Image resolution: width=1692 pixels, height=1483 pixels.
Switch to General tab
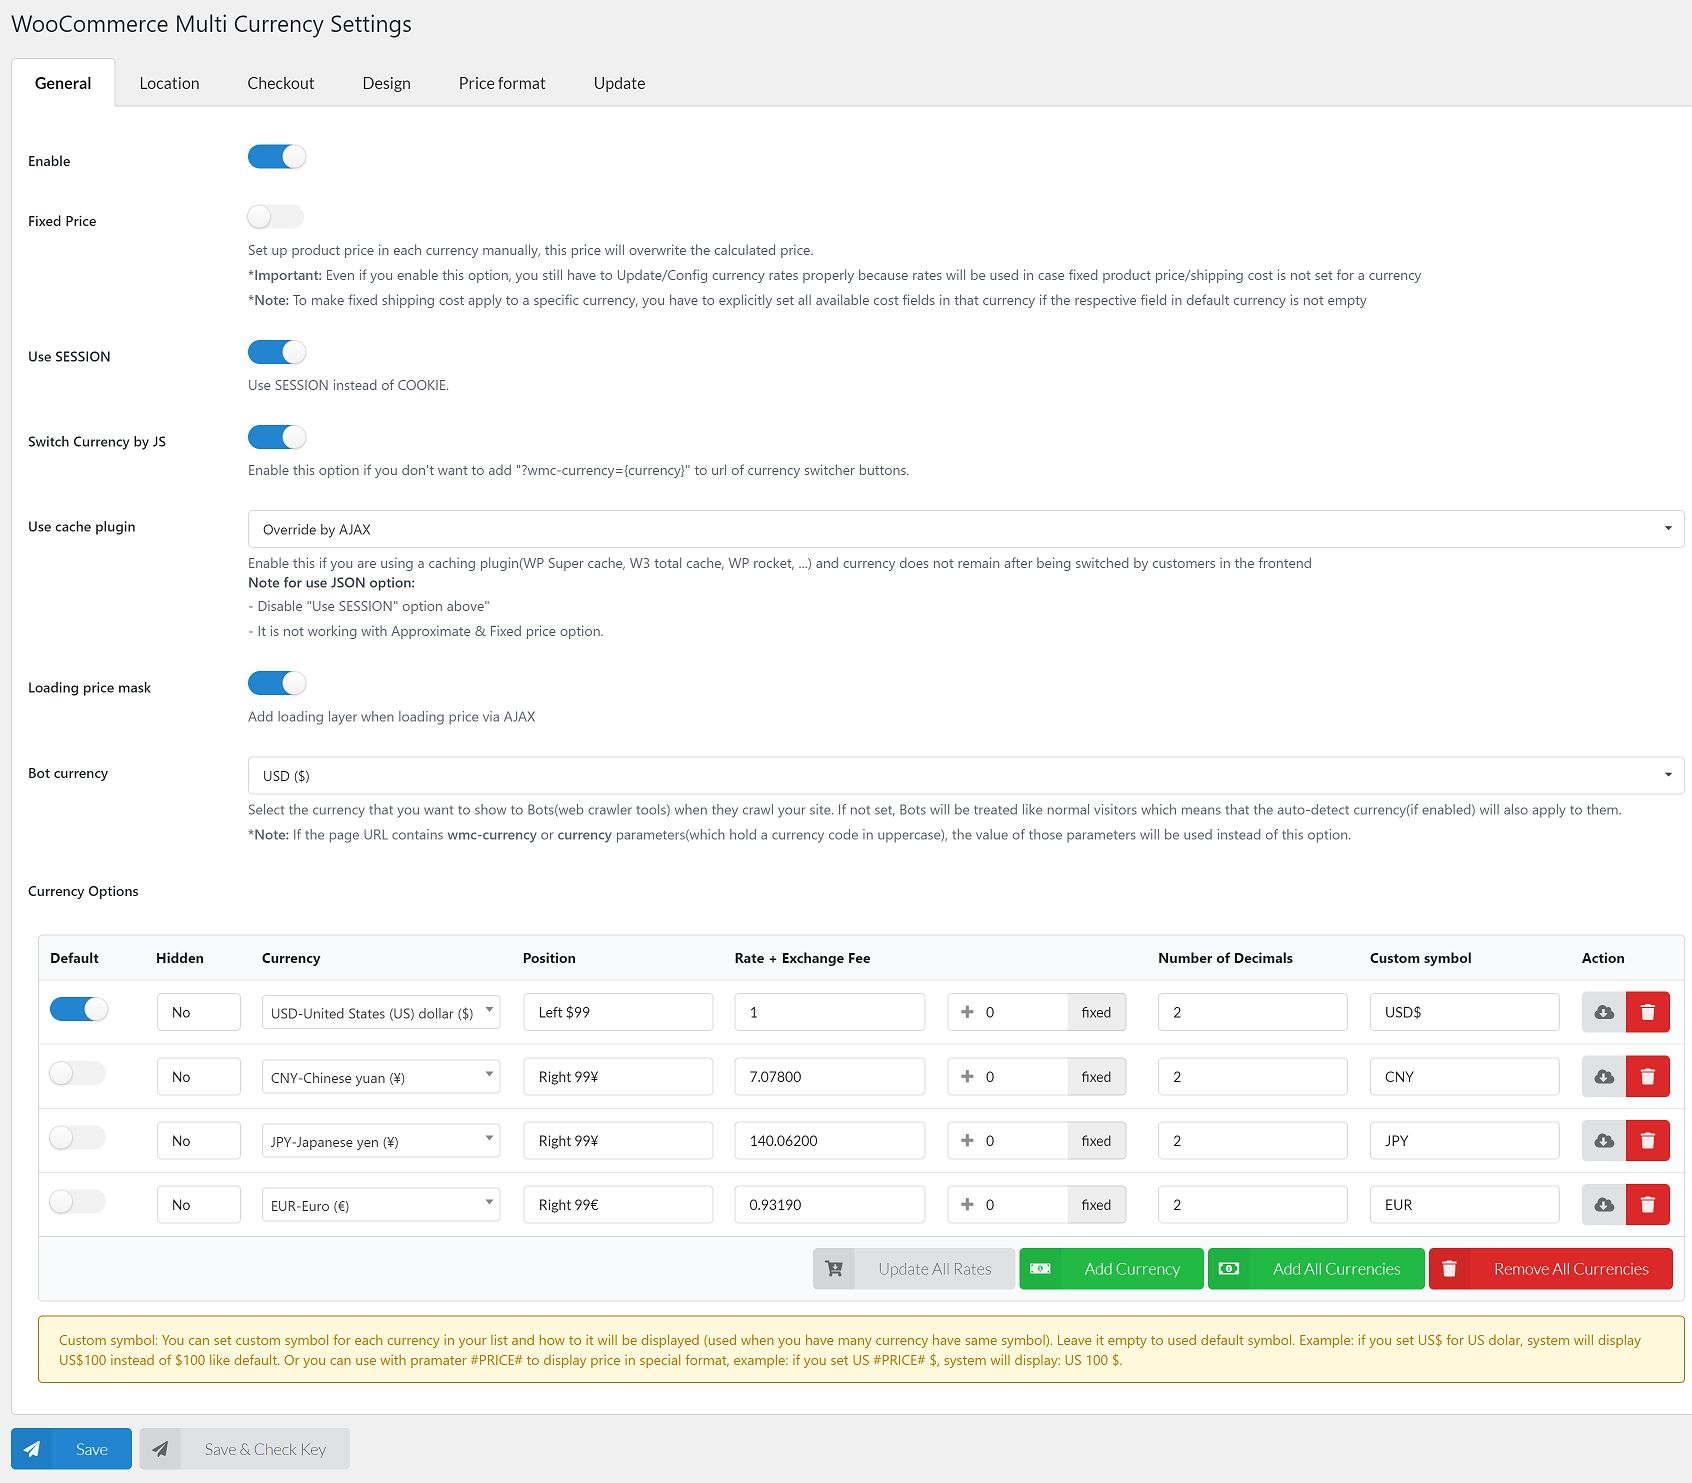click(x=63, y=83)
